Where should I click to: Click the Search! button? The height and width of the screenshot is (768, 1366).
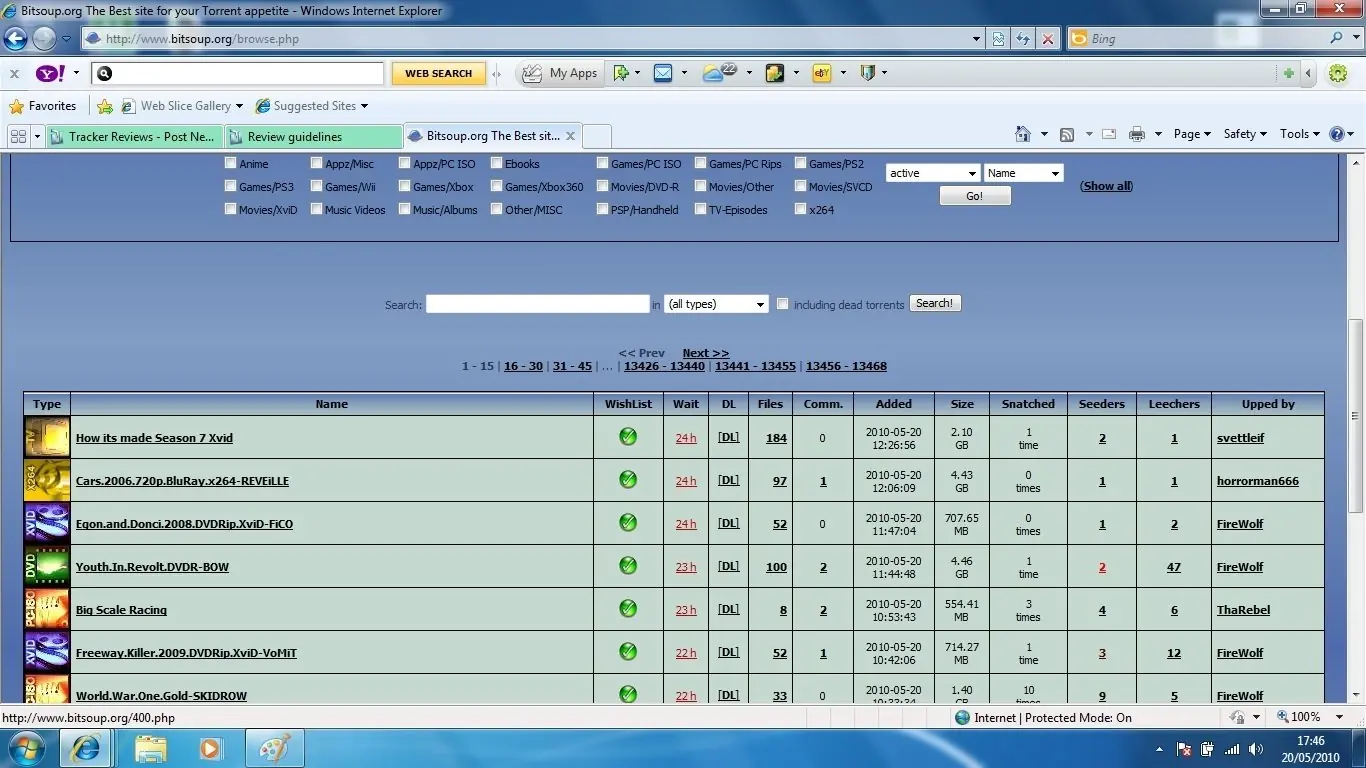pyautogui.click(x=935, y=303)
